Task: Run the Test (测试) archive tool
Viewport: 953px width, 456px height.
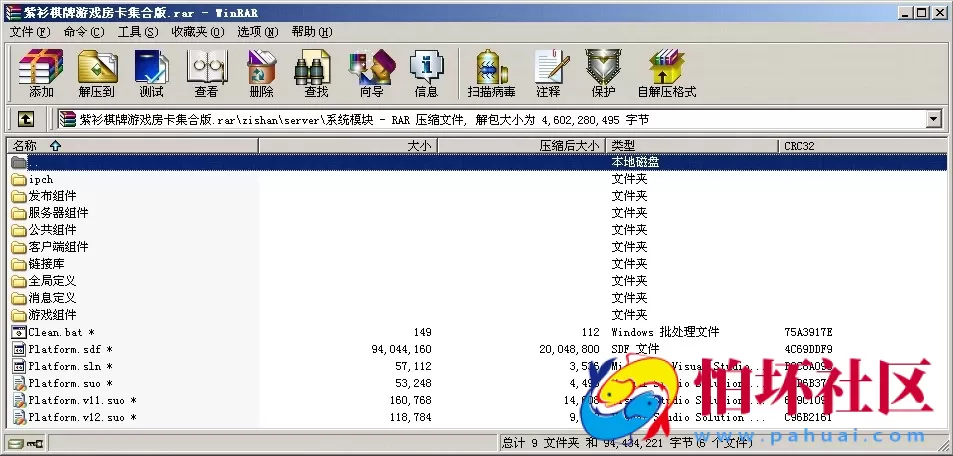Action: pyautogui.click(x=151, y=74)
